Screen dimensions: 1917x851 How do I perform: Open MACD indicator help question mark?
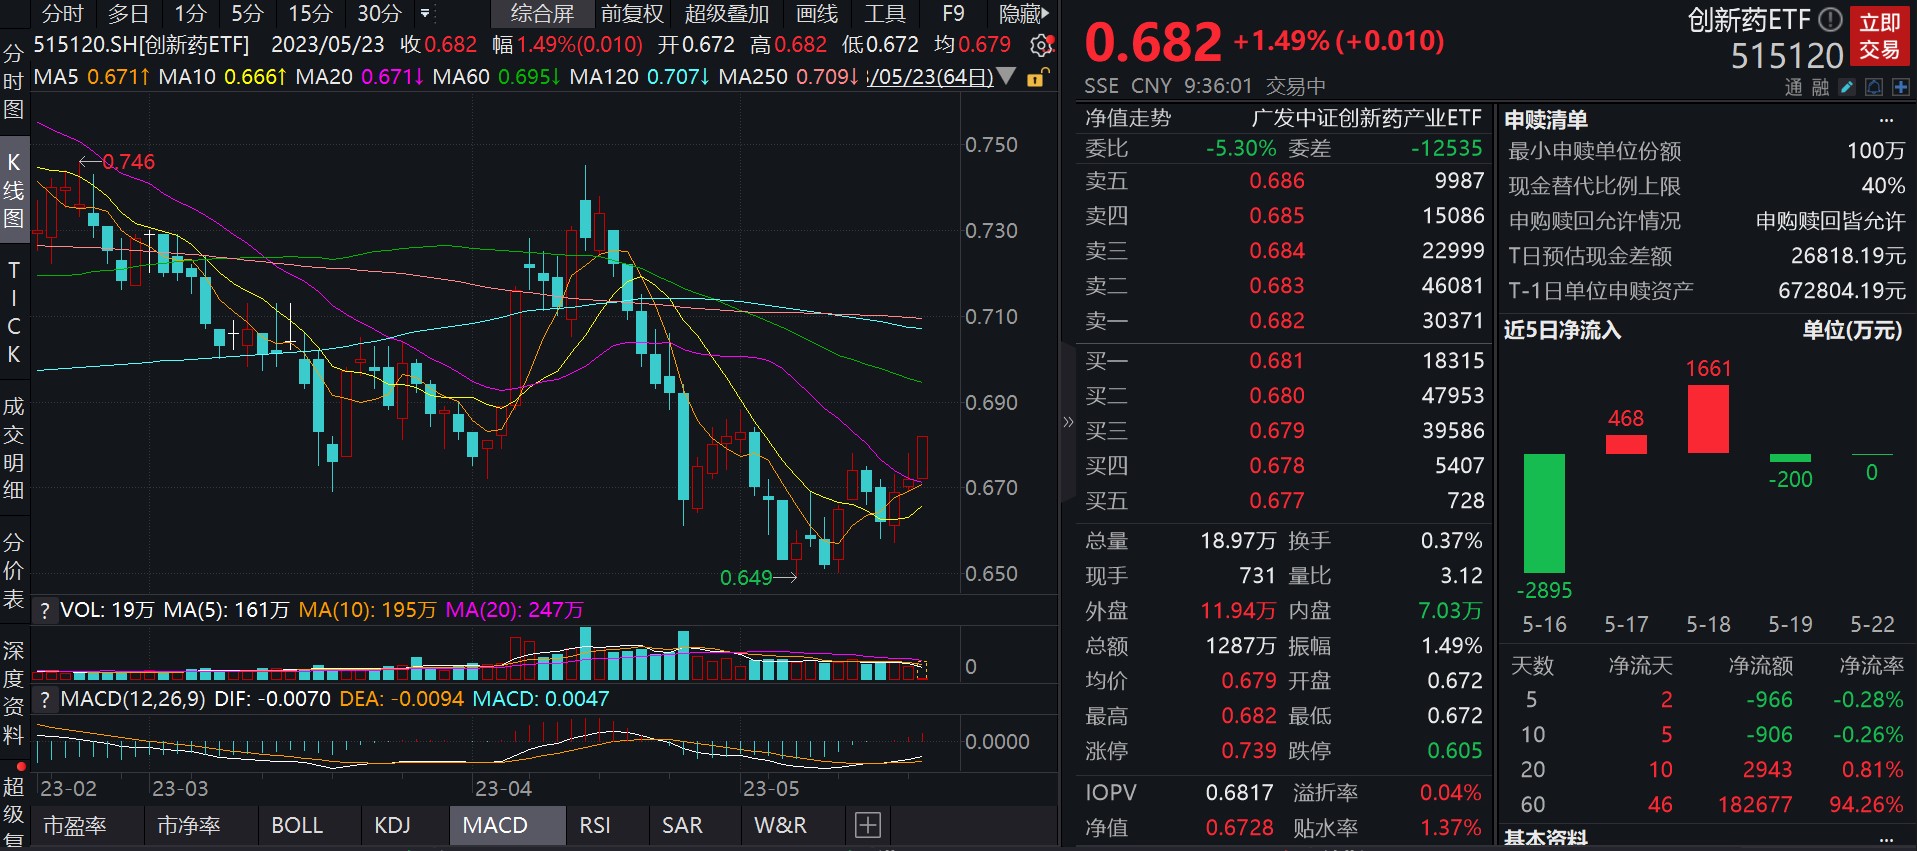(45, 699)
